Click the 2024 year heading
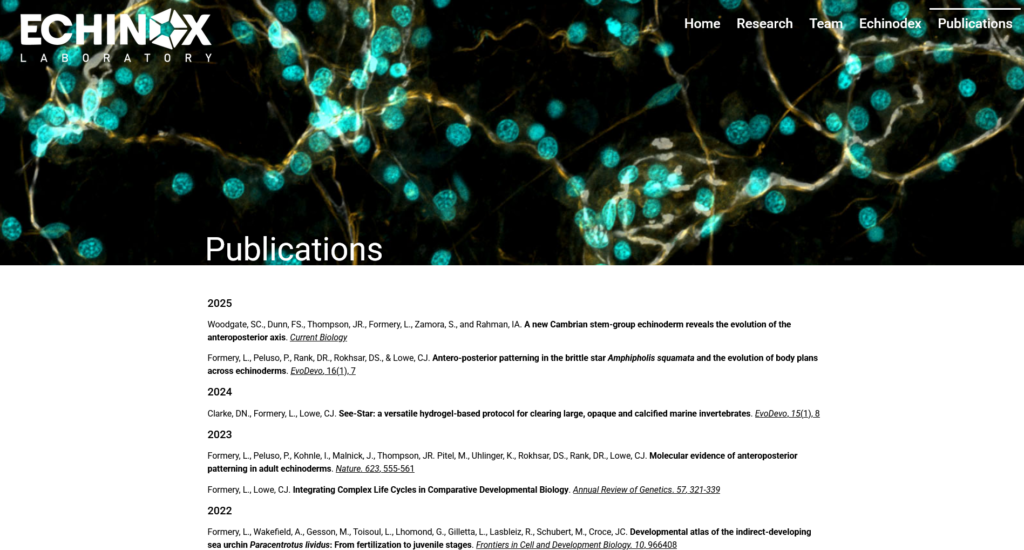Viewport: 1024px width, 550px height. tap(219, 392)
